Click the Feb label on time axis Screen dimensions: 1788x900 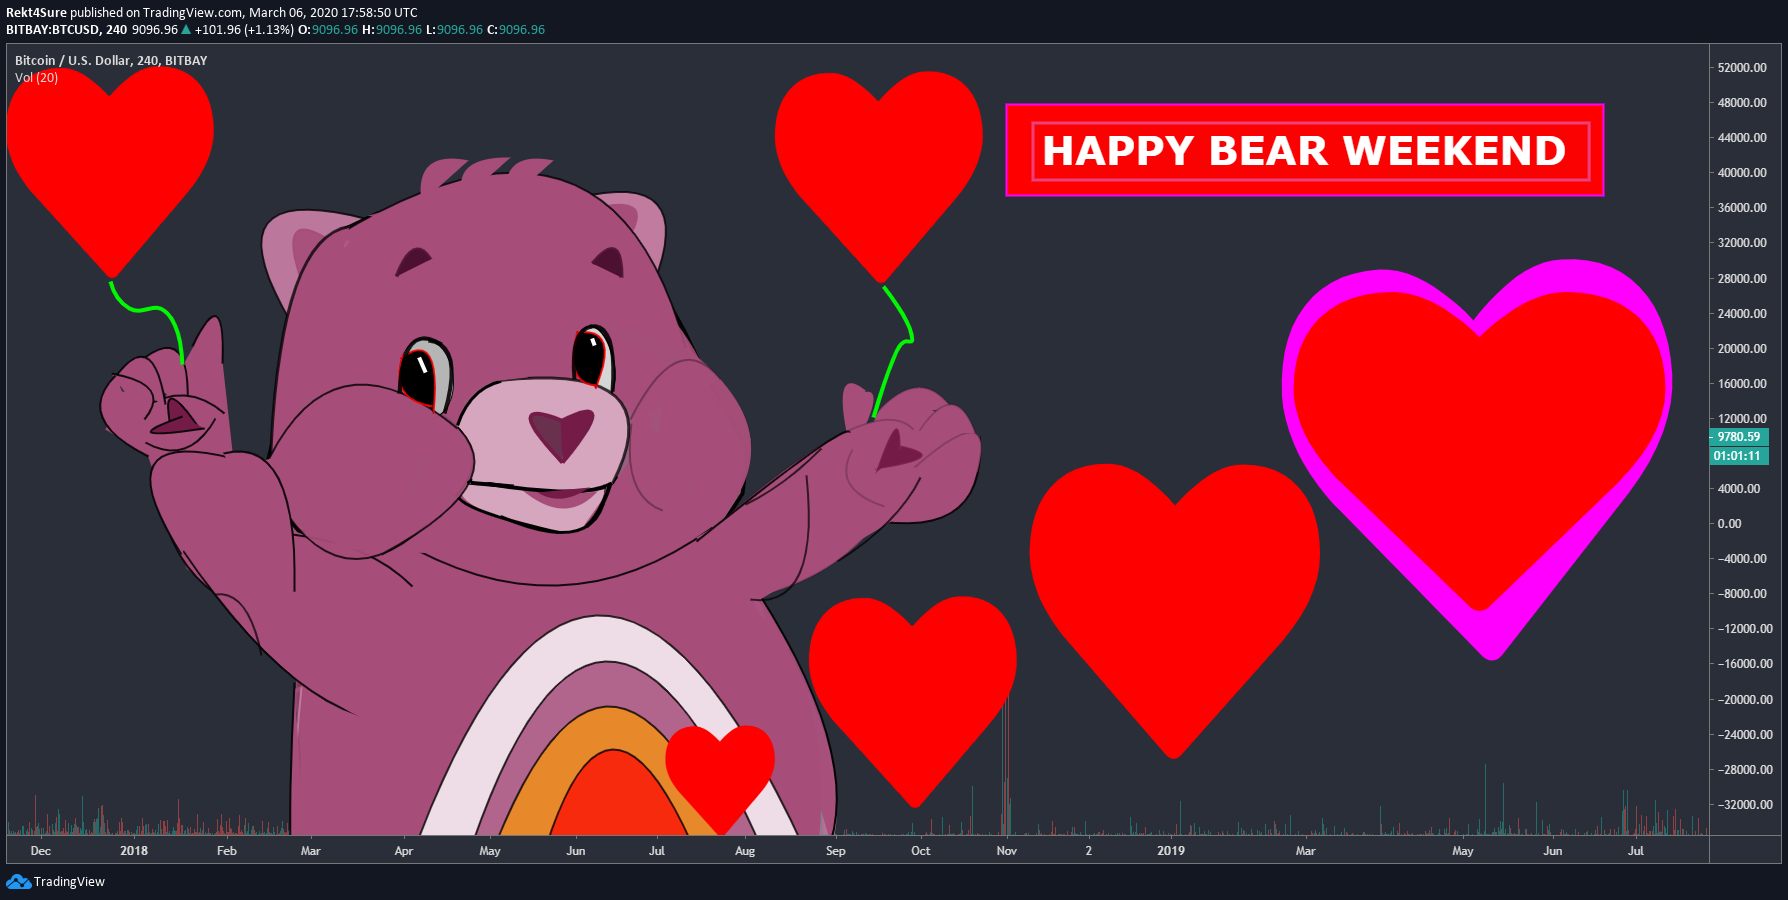[x=227, y=851]
